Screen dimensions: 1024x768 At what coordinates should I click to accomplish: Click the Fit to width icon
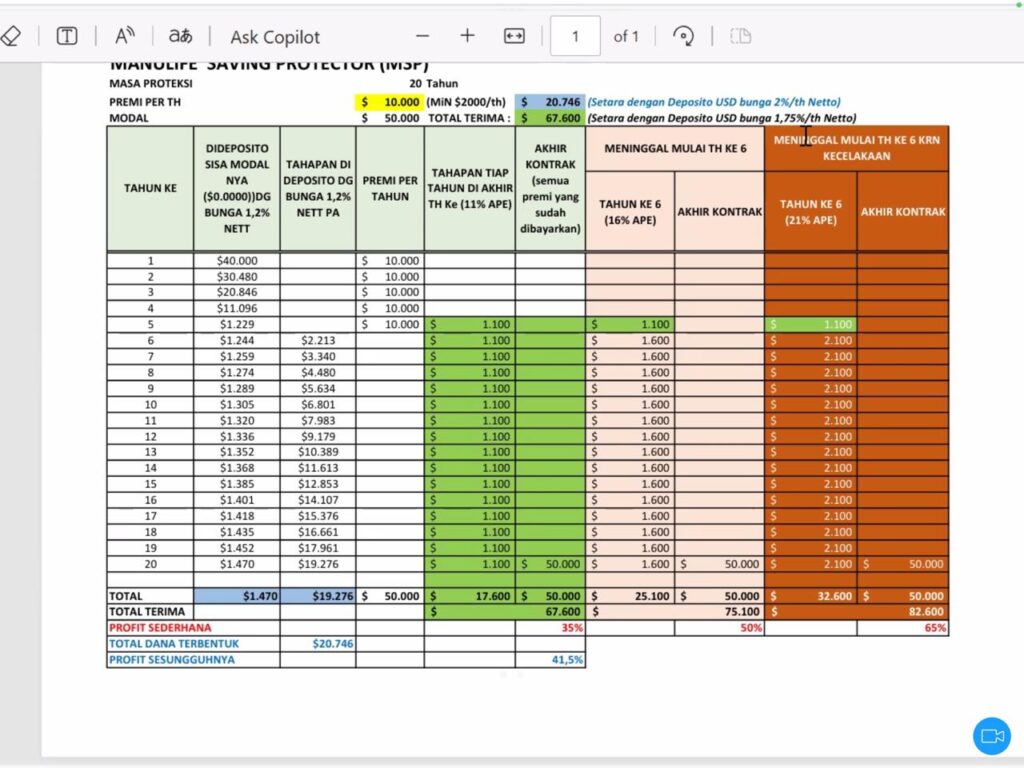pyautogui.click(x=514, y=36)
